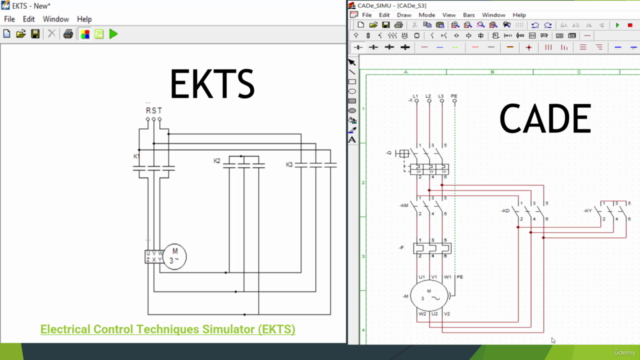Start CADe_SIMU simulation with green play
Viewport: 640px width, 360px height.
pyautogui.click(x=618, y=25)
